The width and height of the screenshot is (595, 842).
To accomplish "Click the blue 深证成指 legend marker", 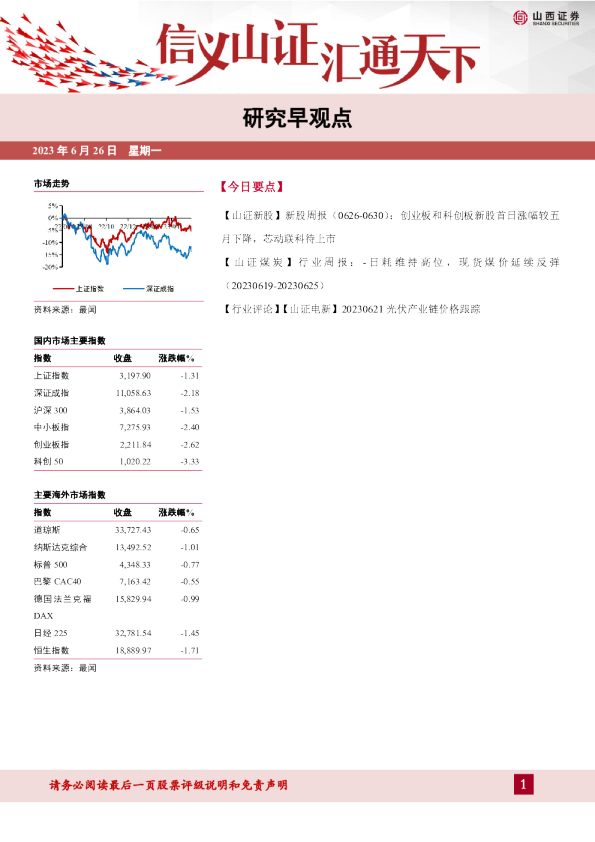I will (x=133, y=289).
